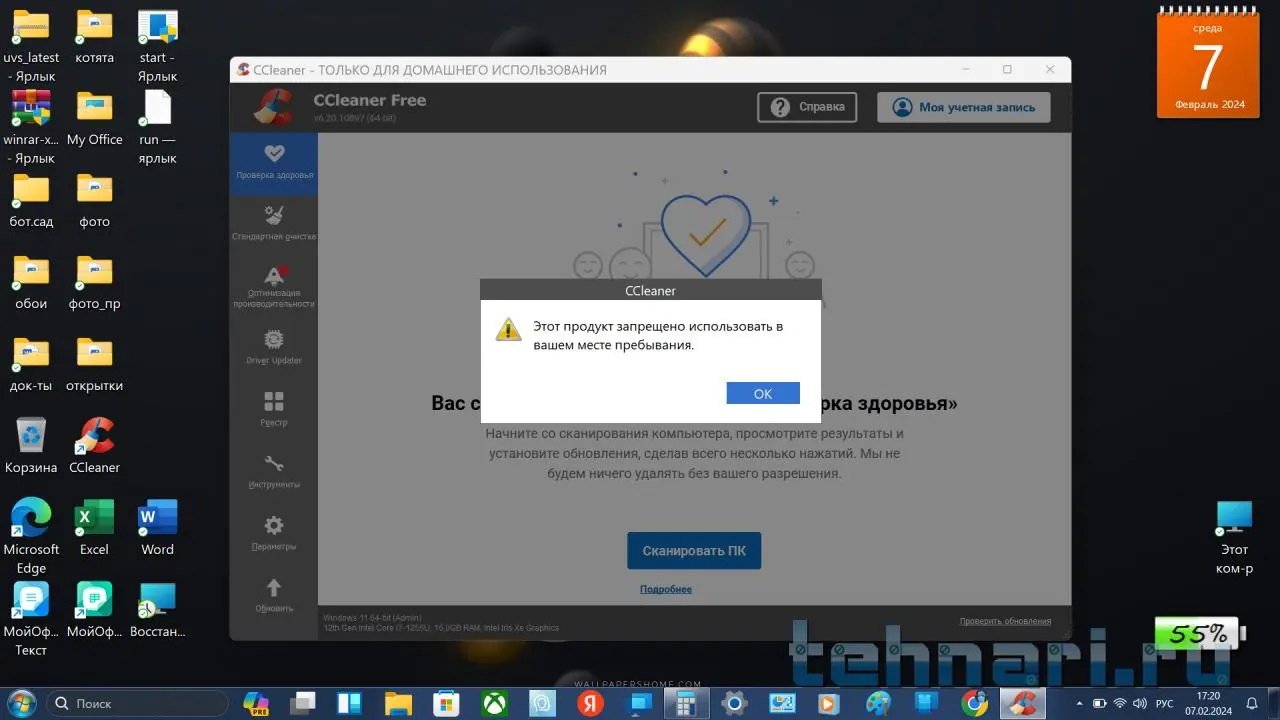Open File Explorer from the taskbar
The width and height of the screenshot is (1280, 720).
(399, 703)
